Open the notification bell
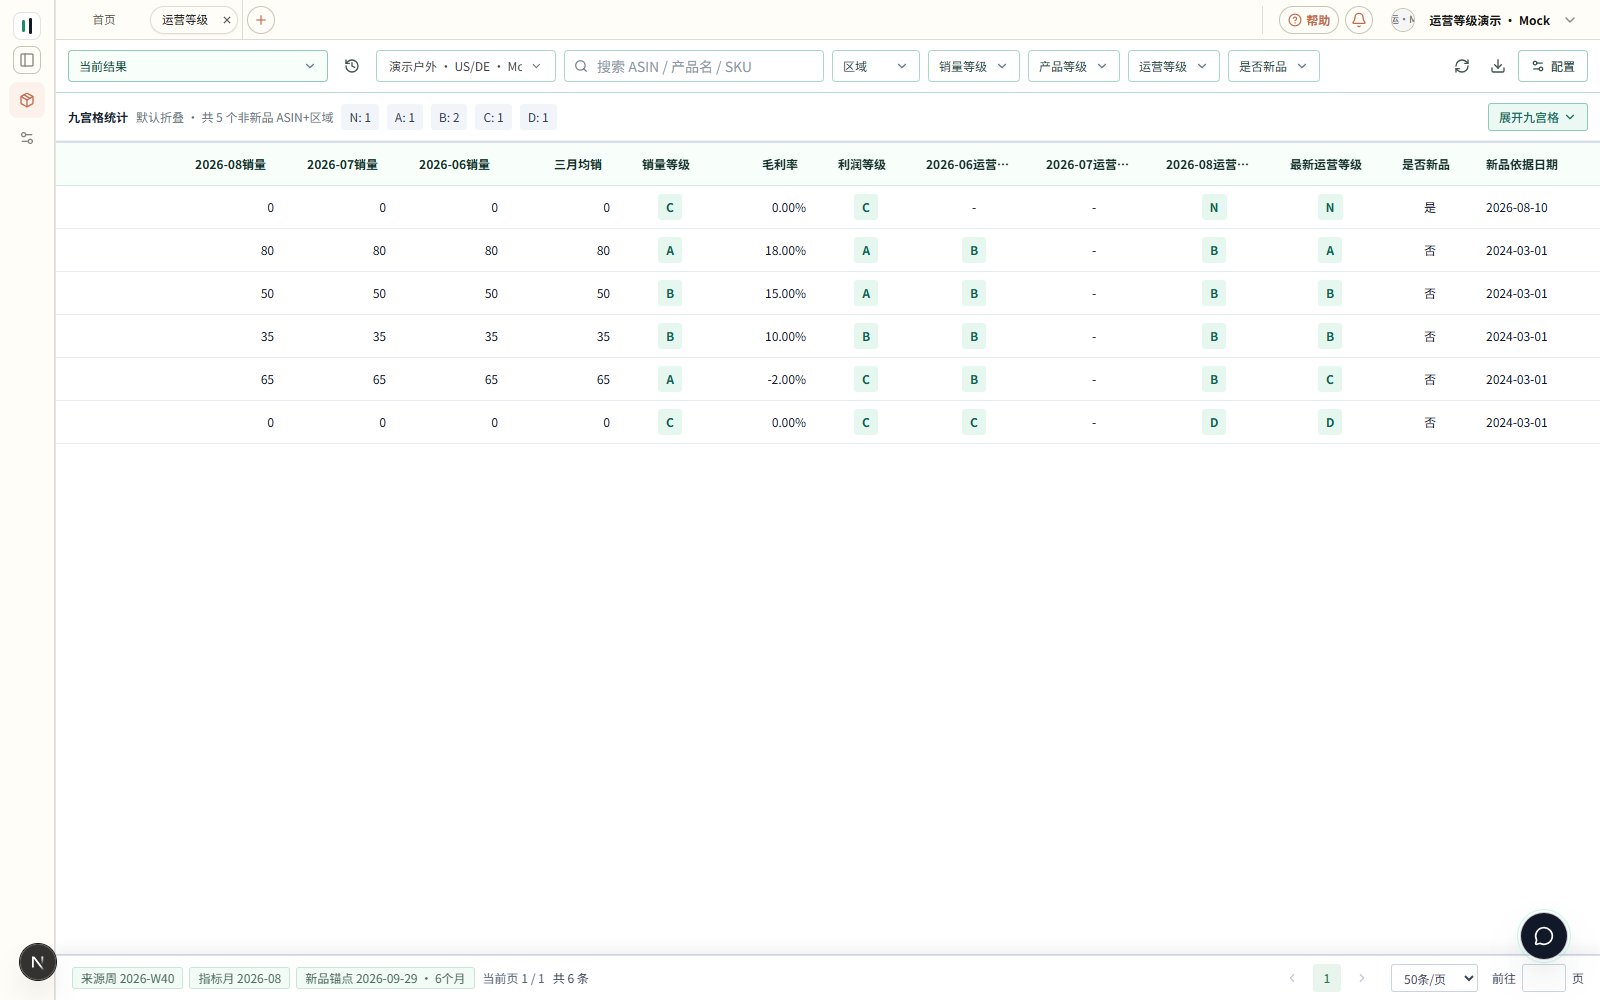 click(x=1359, y=20)
